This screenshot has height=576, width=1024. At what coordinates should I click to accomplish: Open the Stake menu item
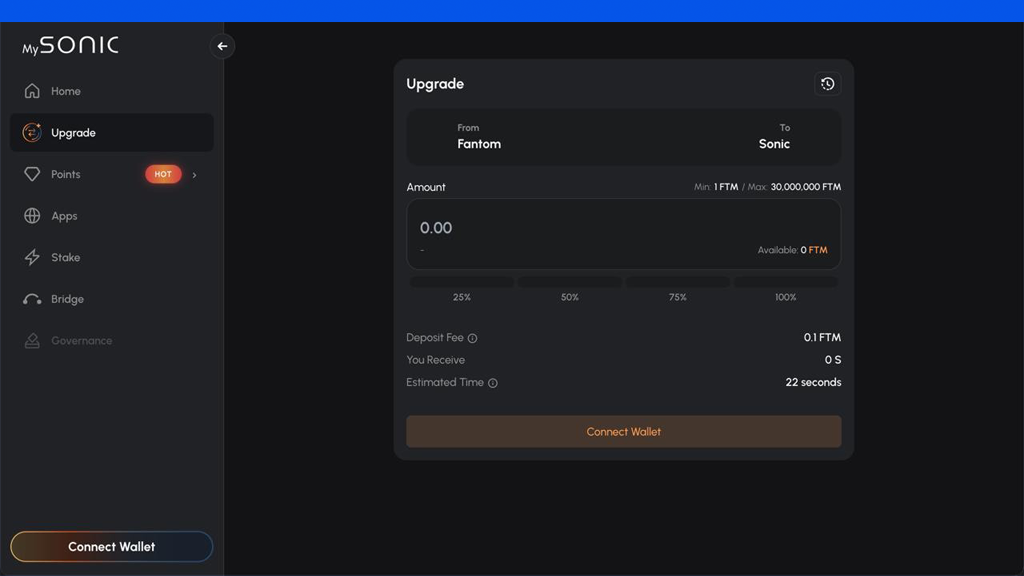pos(112,257)
